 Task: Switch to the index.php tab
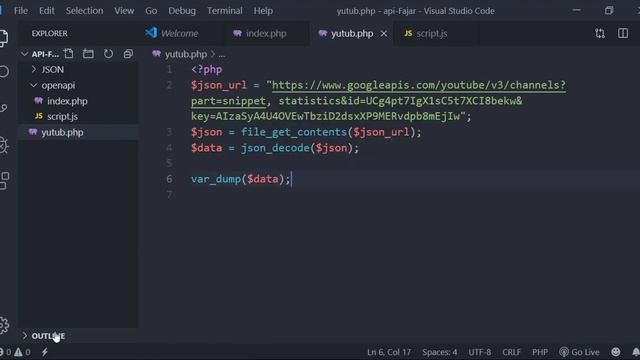tap(266, 33)
